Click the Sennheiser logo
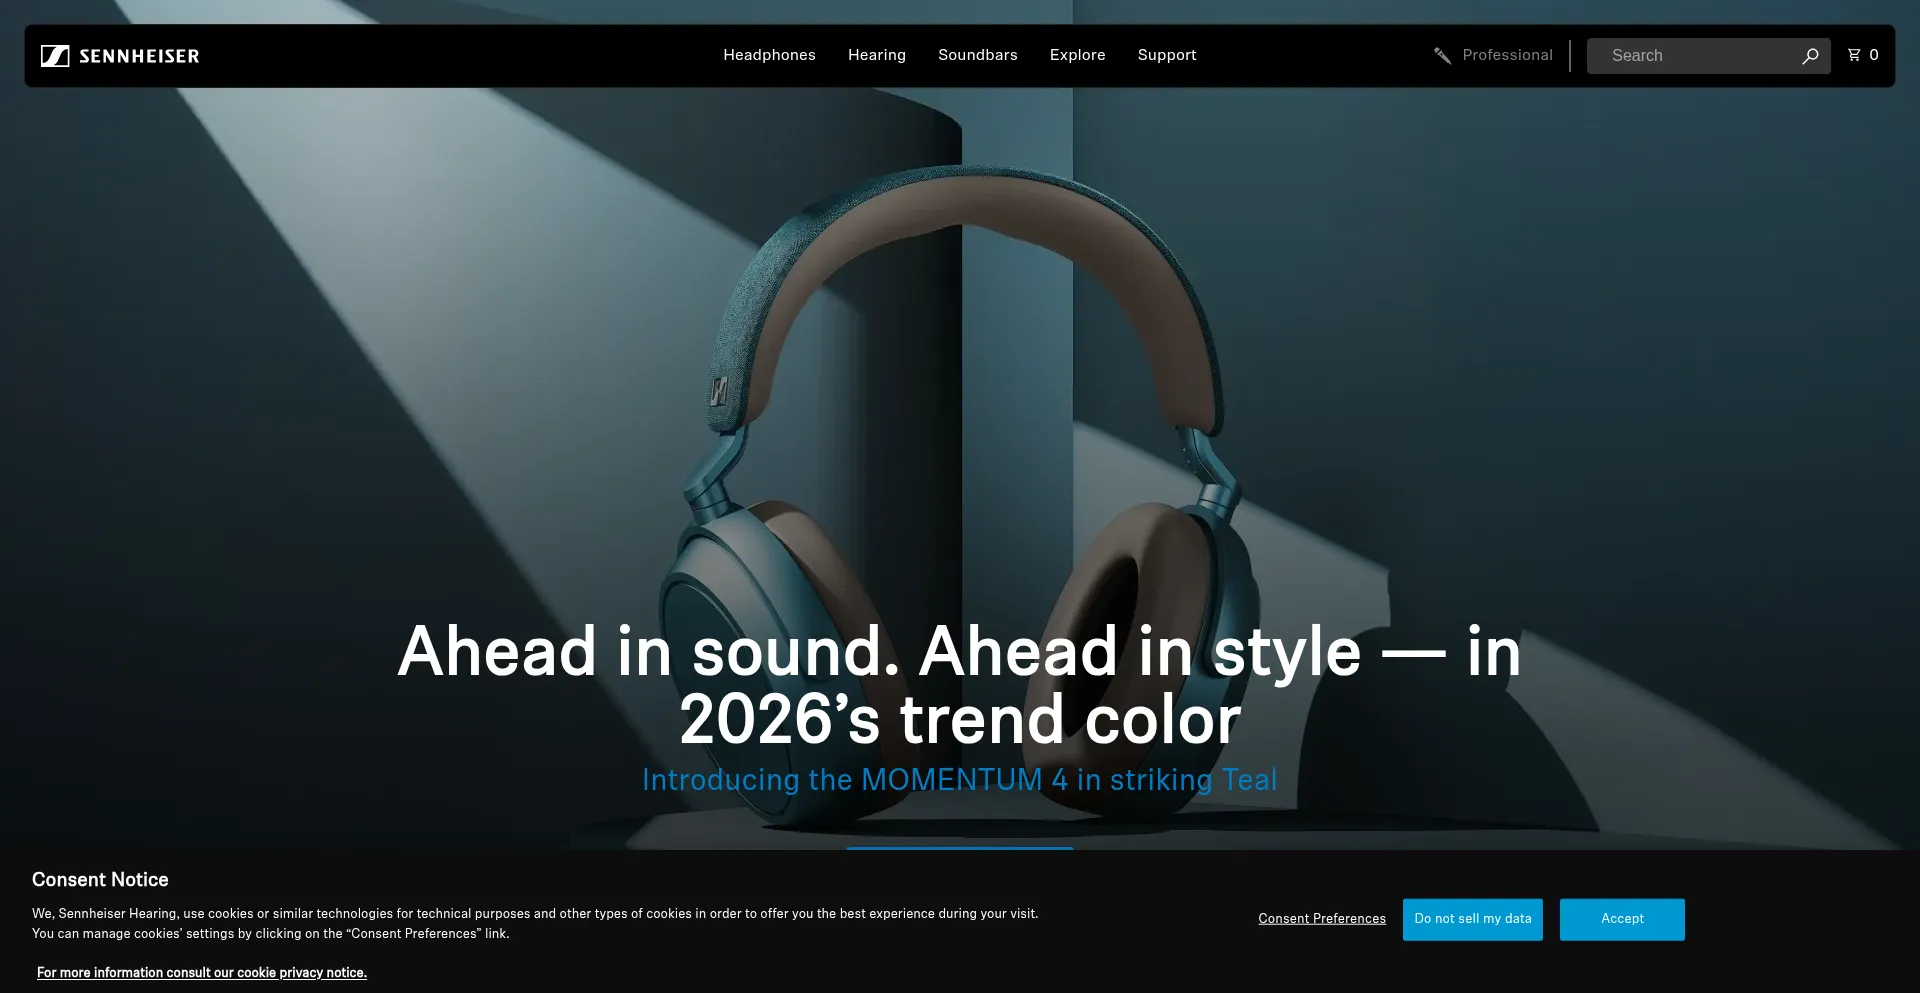Screen dimensions: 1920x993 click(x=120, y=56)
